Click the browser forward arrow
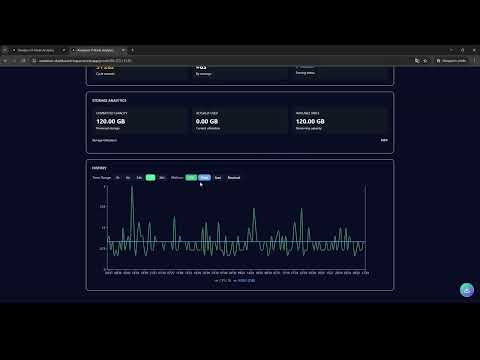Viewport: 480px width, 360px height. click(x=14, y=61)
